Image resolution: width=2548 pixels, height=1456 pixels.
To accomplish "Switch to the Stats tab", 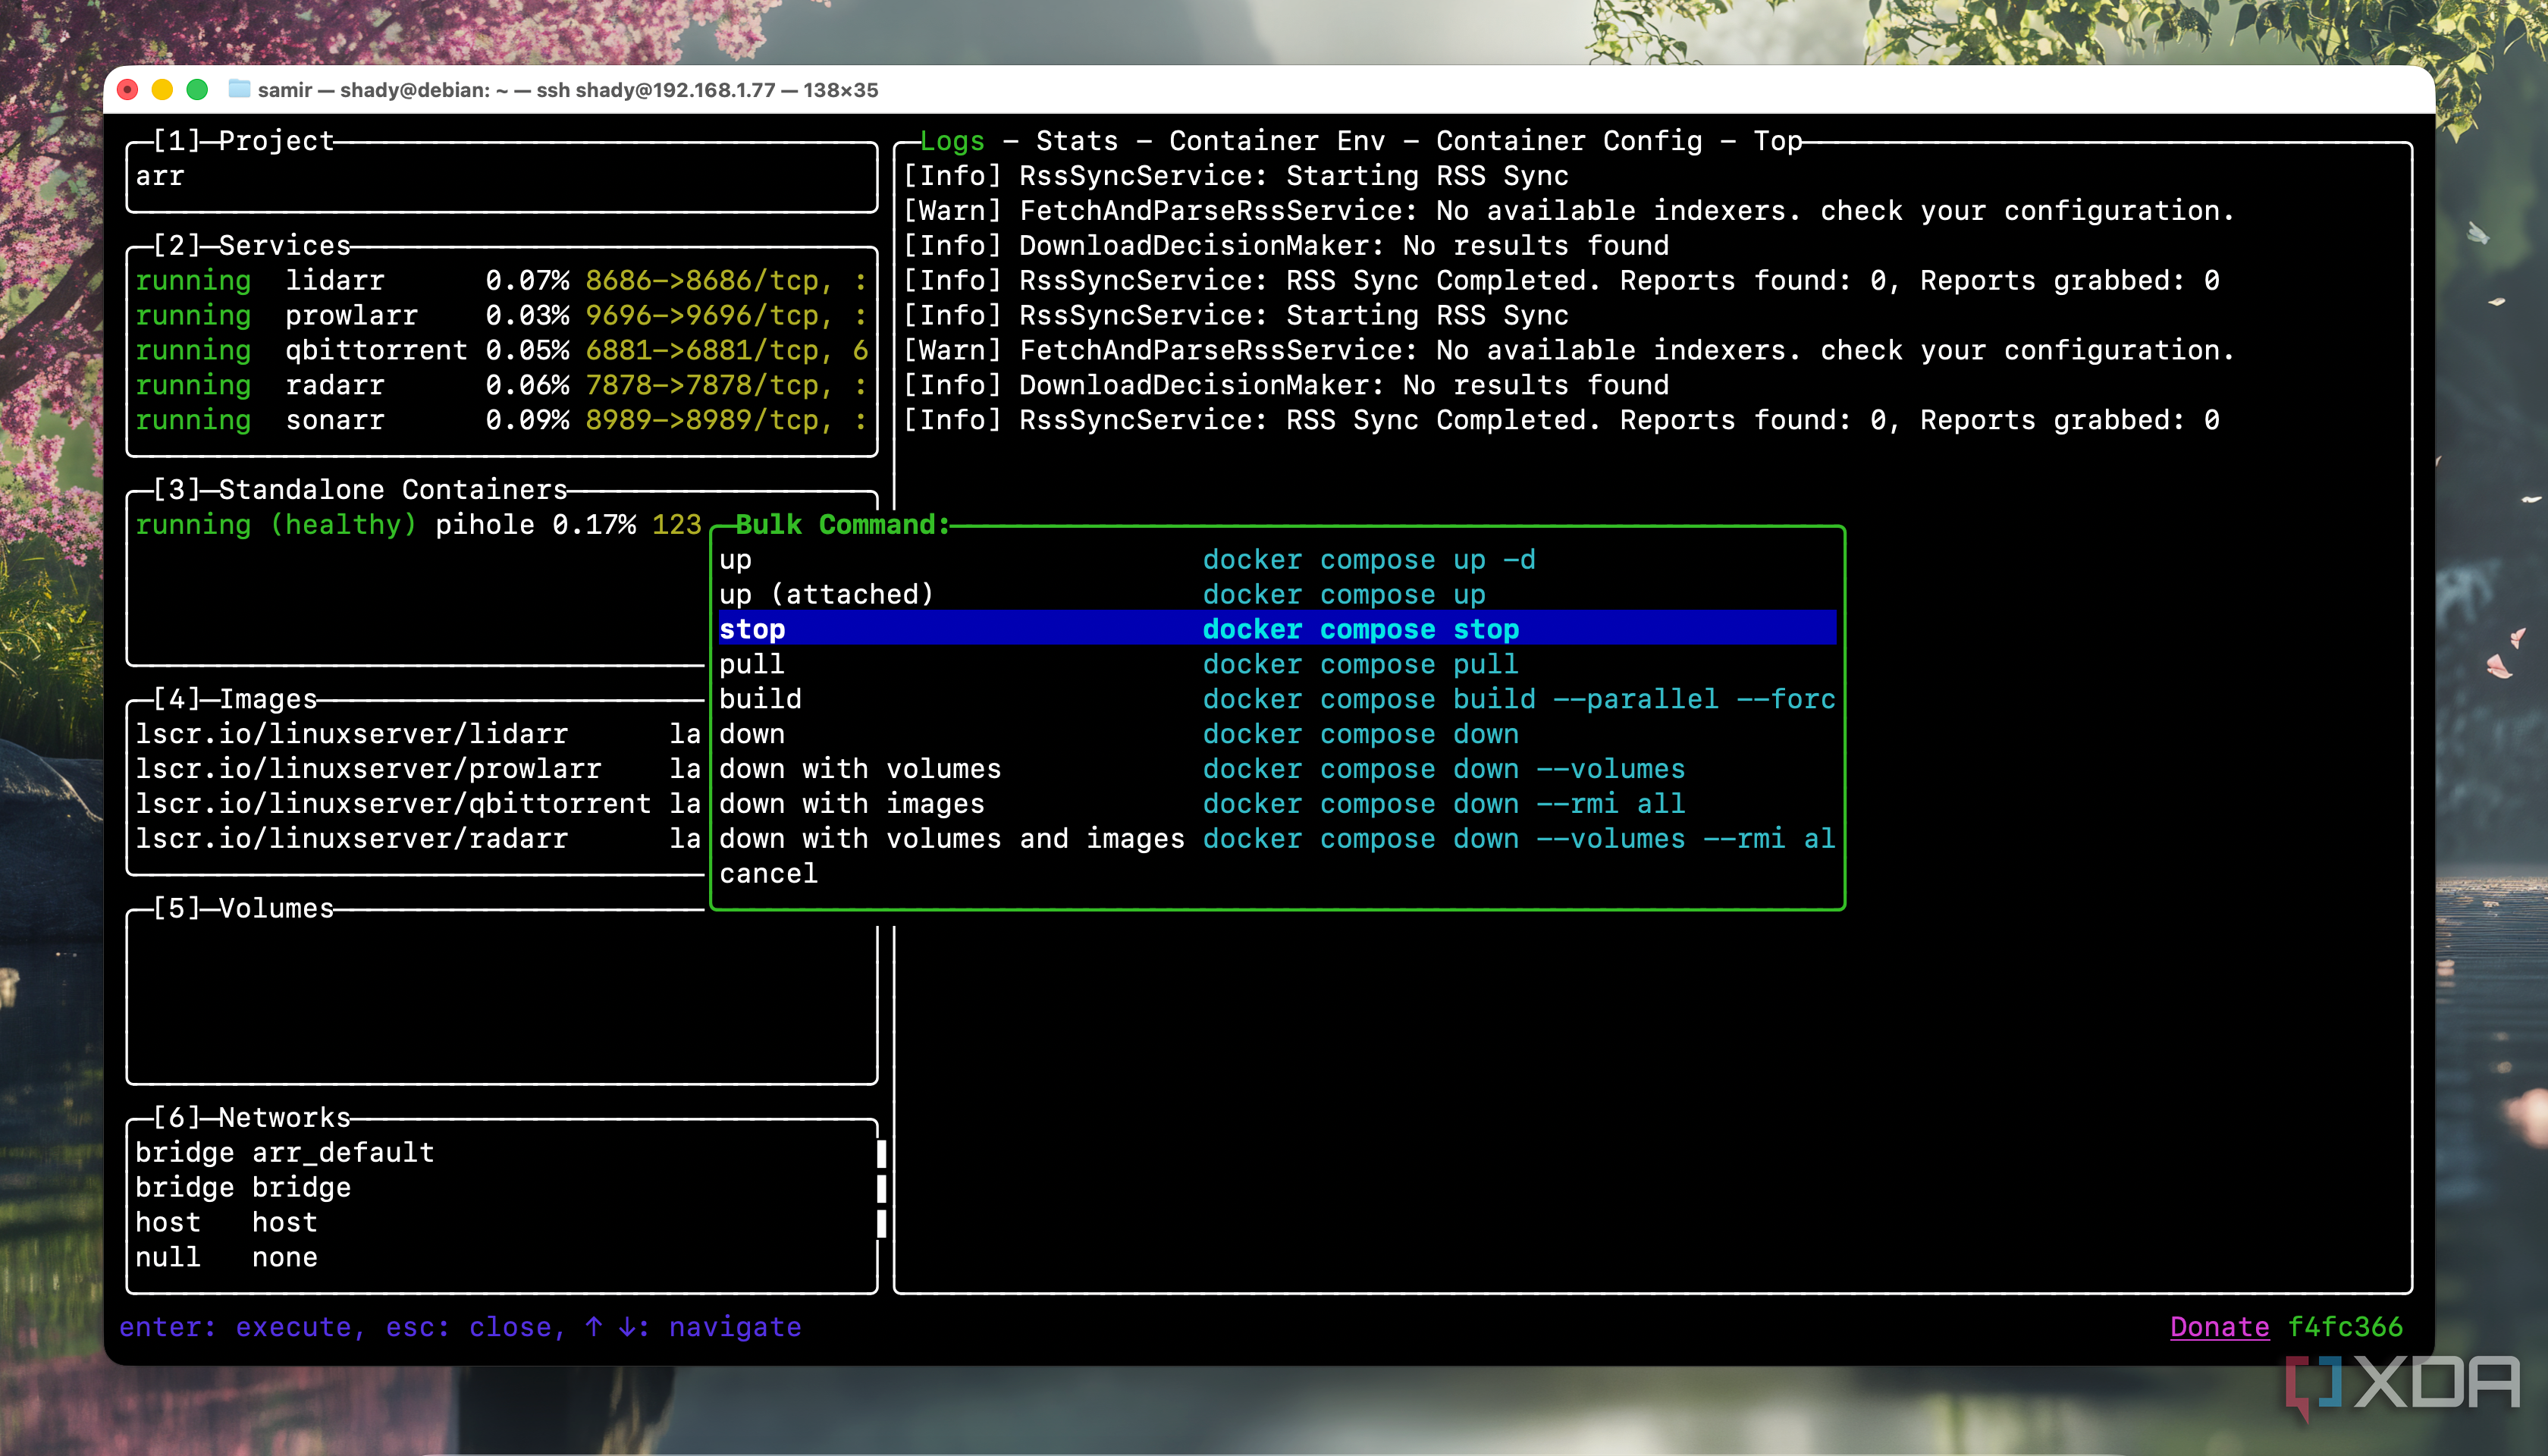I will point(1076,141).
